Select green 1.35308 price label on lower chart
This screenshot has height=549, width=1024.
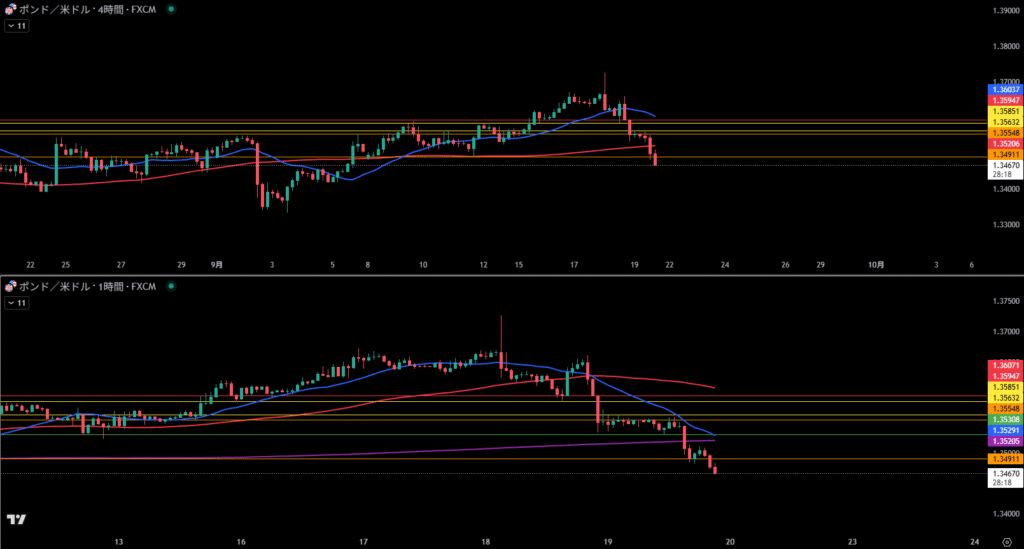pyautogui.click(x=1005, y=420)
